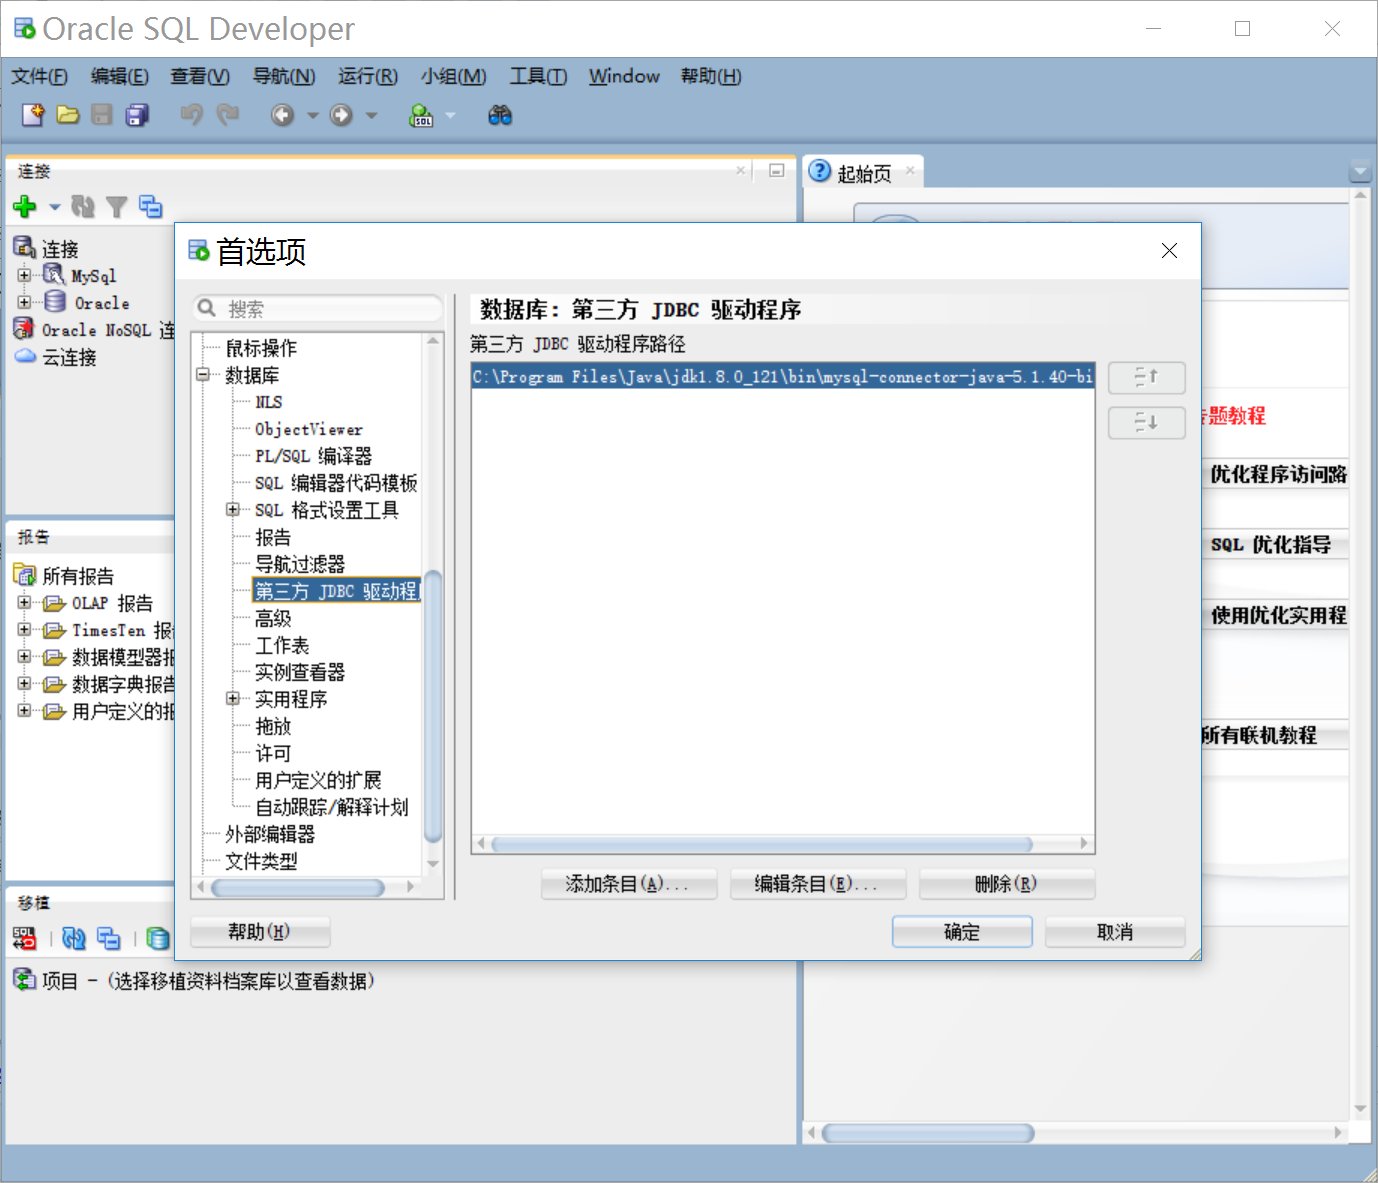Click the Open folder toolbar icon

point(68,115)
